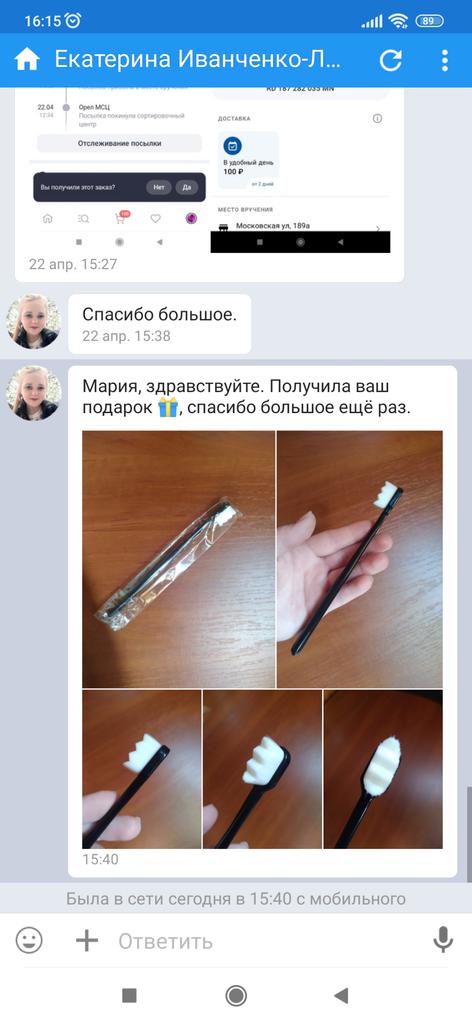Tap Android recent apps square button
472x1024 pixels.
click(129, 995)
